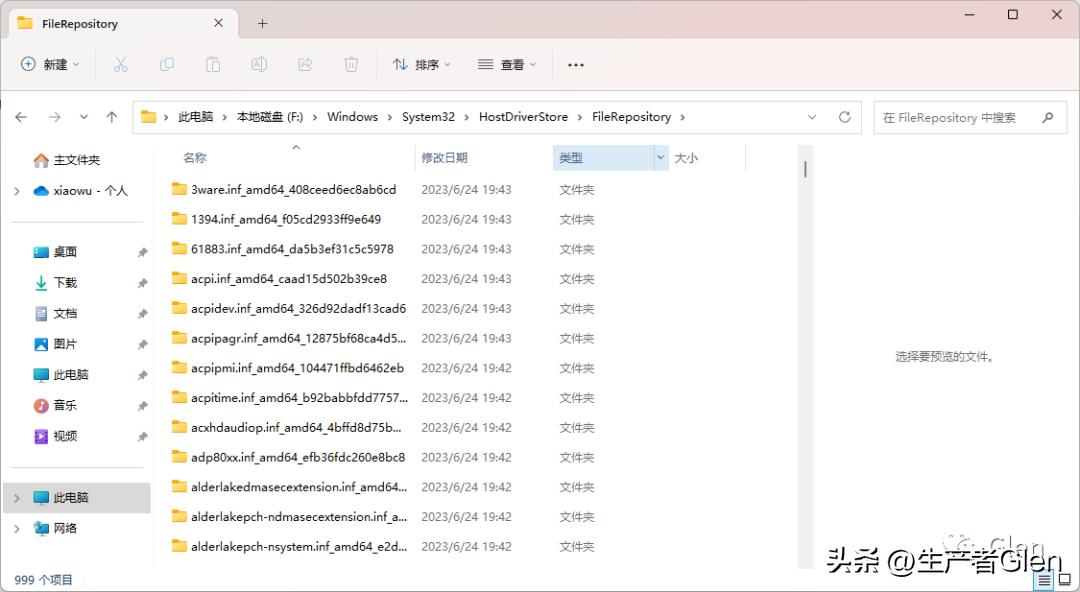Screen dimensions: 1080x592
Task: Open OneDrive 'xiaowu - 个人' in sidebar
Action: tap(92, 190)
